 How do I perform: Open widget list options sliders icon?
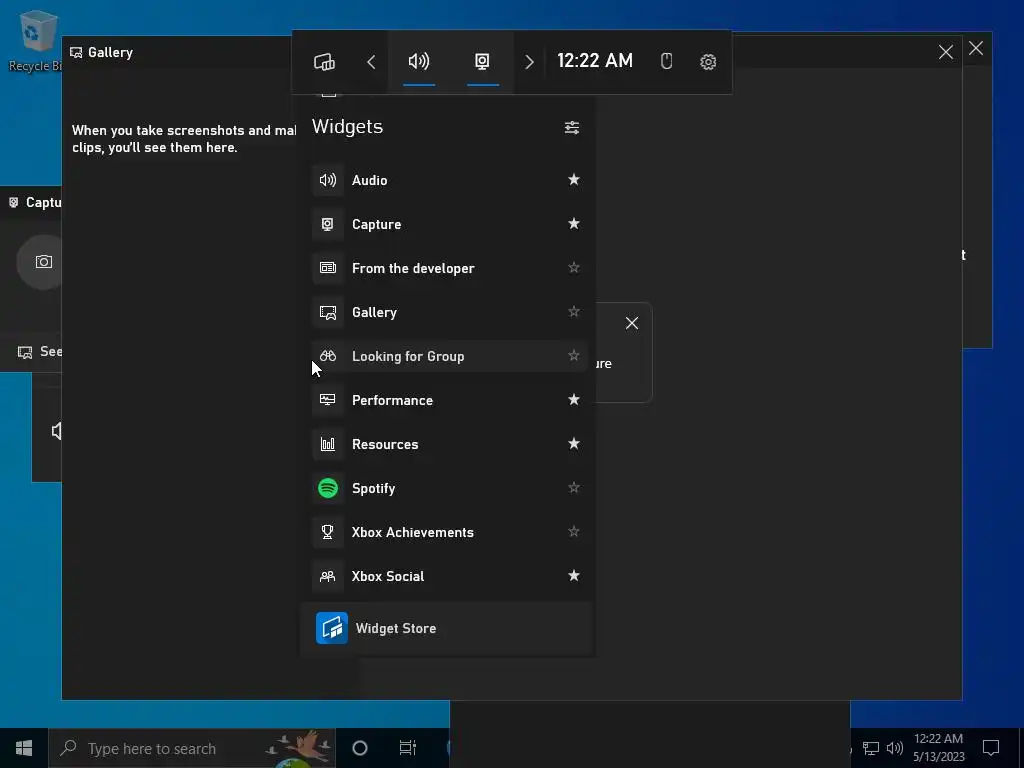coord(571,127)
